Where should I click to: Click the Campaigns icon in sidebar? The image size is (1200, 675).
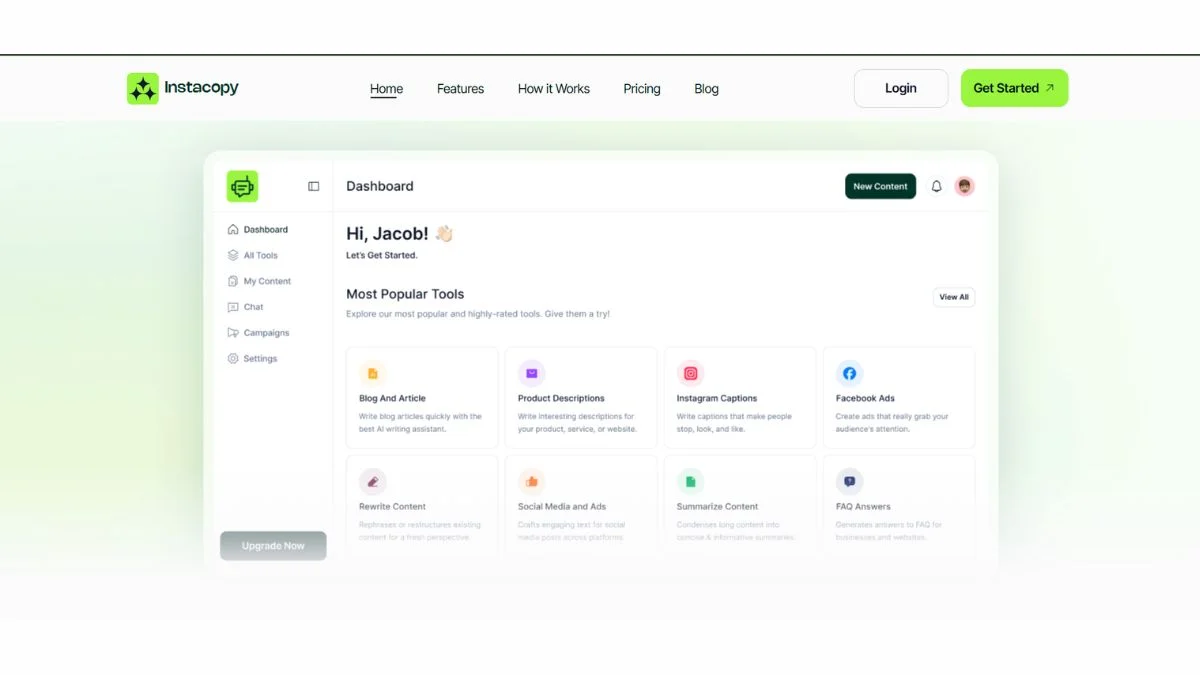pyautogui.click(x=233, y=333)
